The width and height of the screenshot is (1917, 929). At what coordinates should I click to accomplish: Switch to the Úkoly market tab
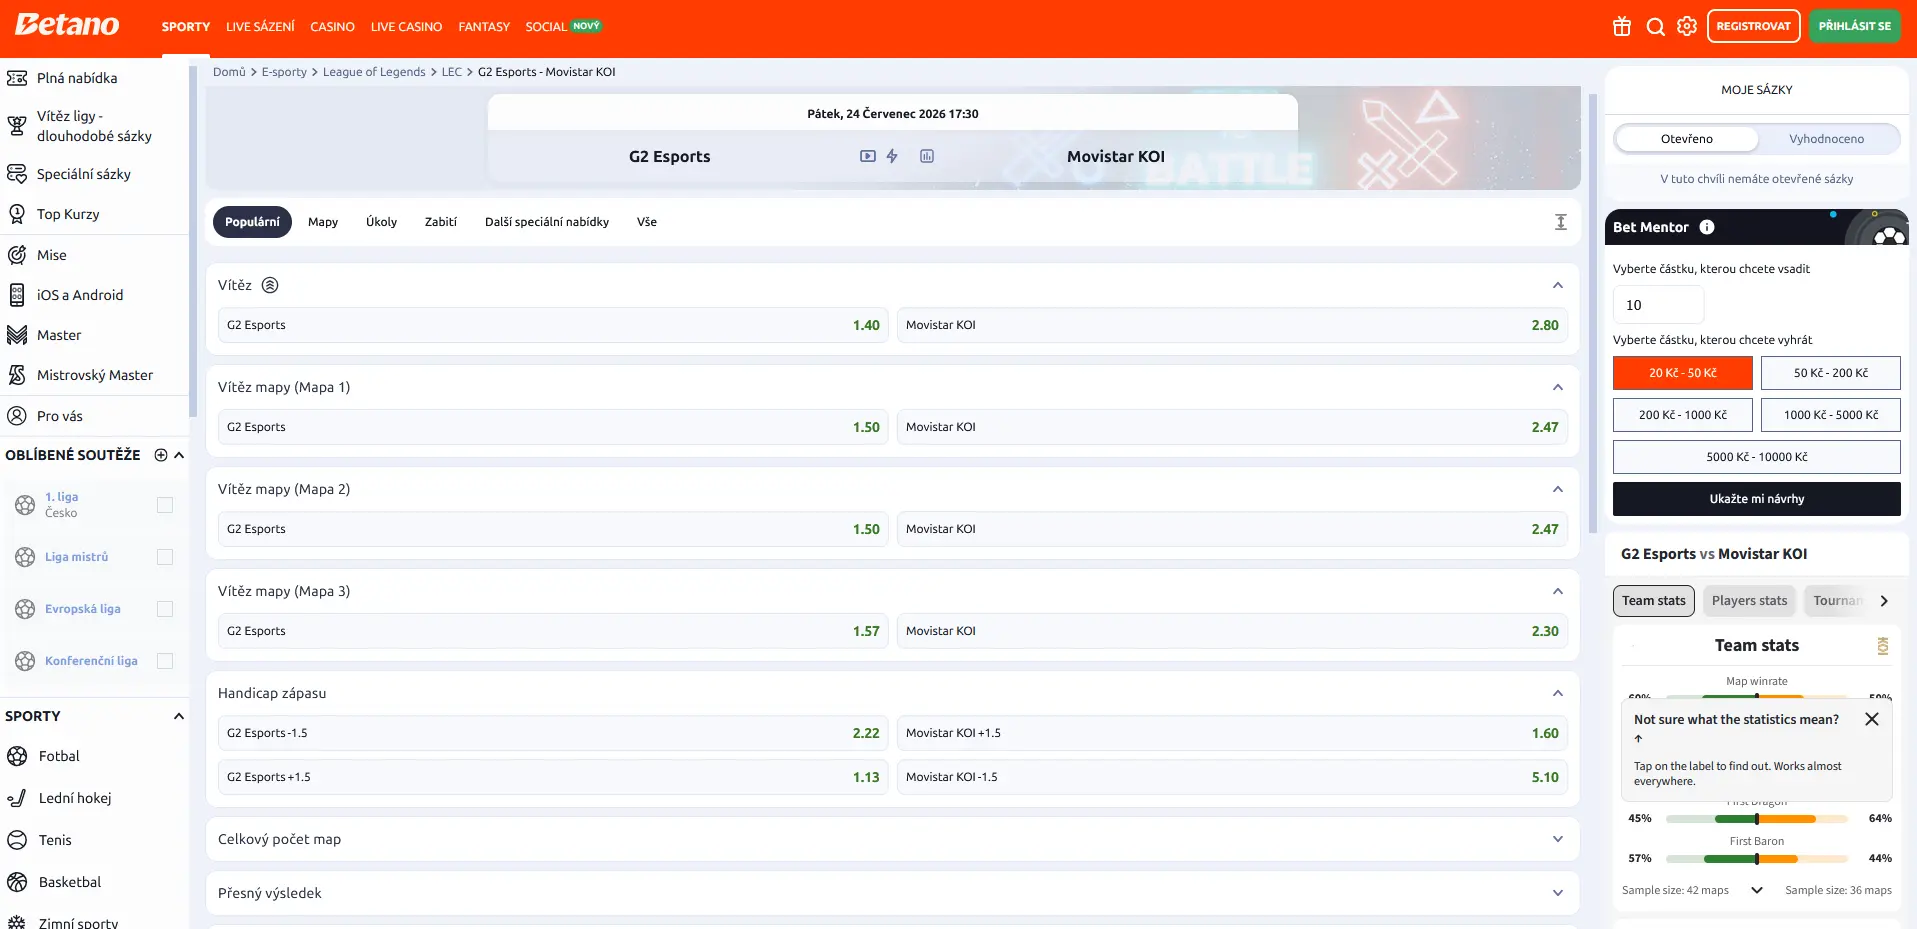[x=381, y=222]
